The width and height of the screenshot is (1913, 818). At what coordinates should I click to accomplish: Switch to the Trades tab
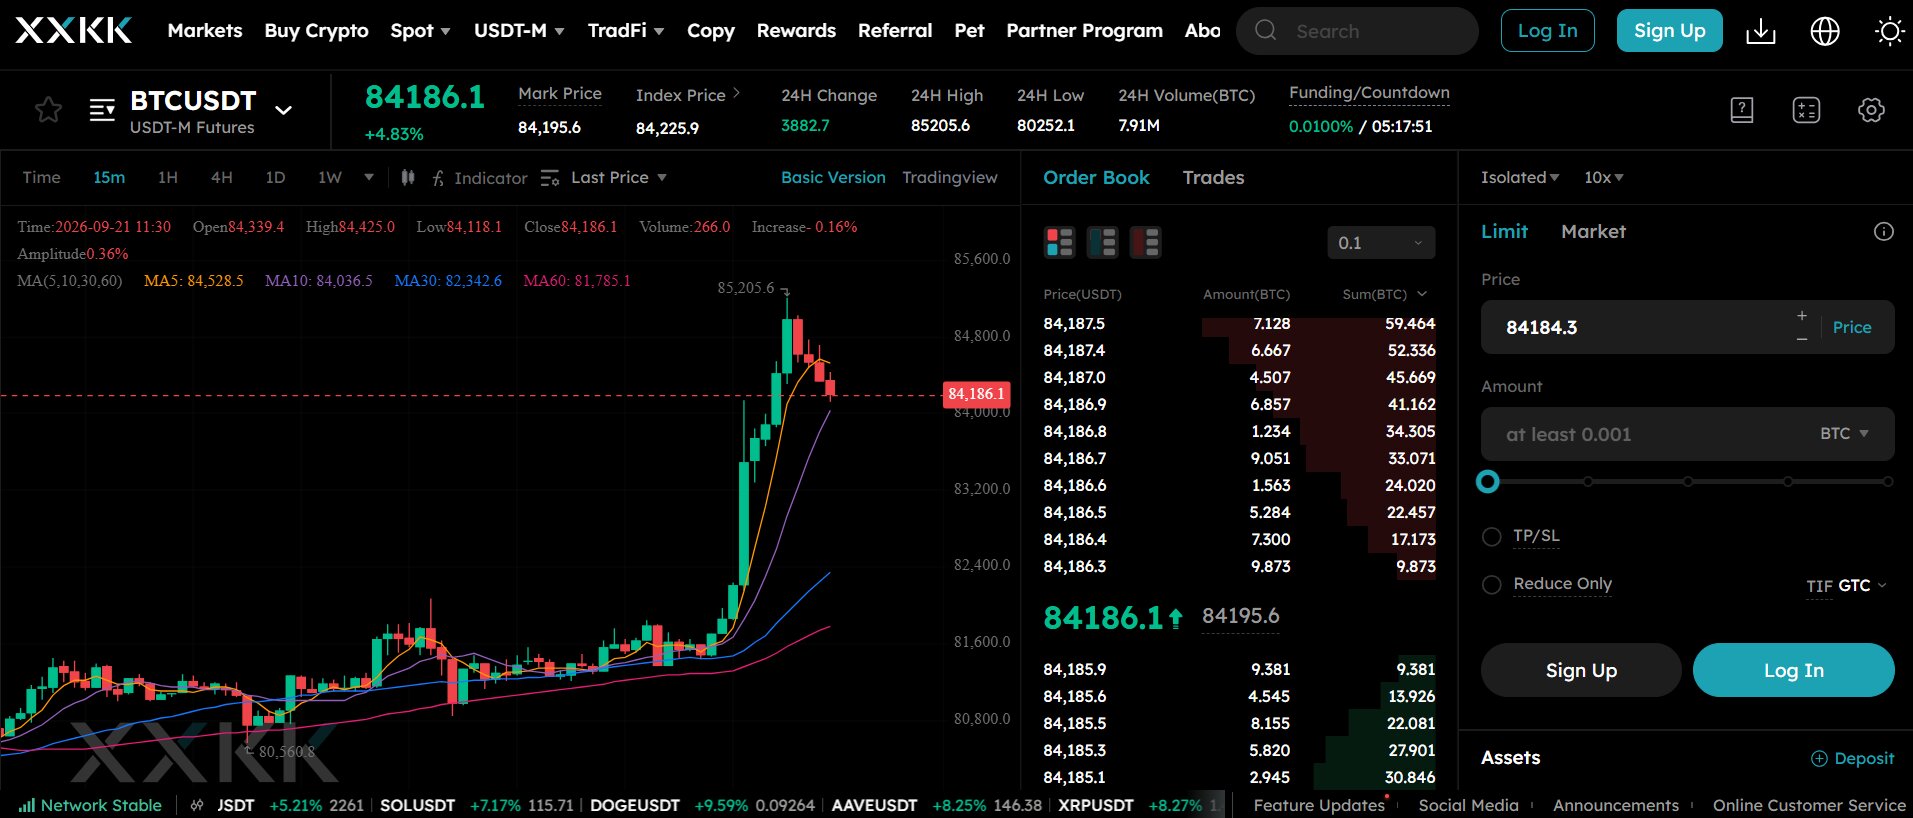(1213, 177)
